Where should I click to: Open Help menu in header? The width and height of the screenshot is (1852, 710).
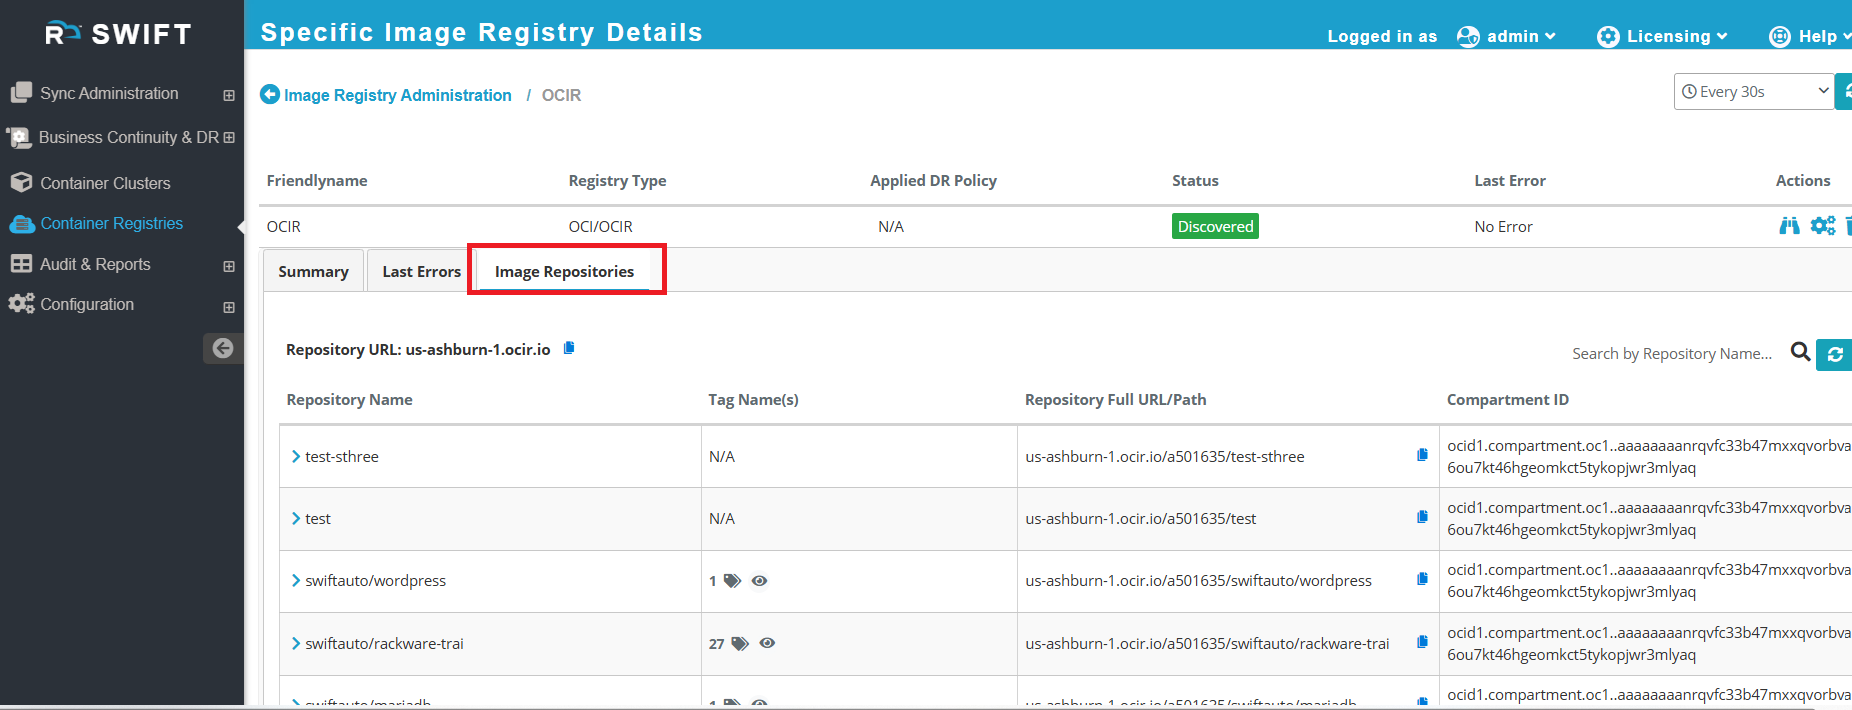pos(1824,36)
